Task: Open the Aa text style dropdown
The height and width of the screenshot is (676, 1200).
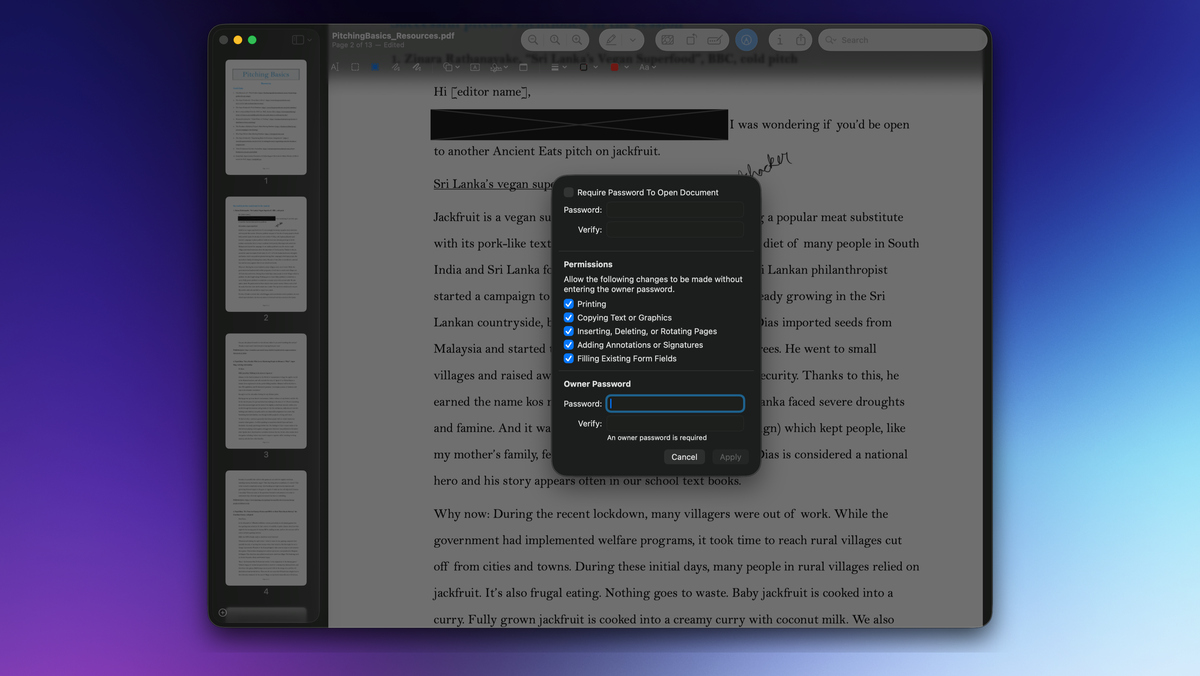Action: click(647, 68)
